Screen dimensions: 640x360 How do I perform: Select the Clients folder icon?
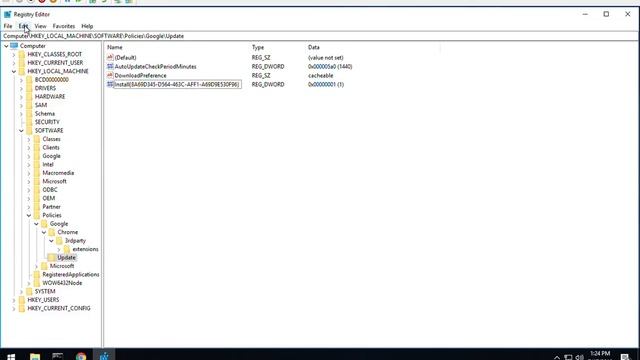pos(37,147)
